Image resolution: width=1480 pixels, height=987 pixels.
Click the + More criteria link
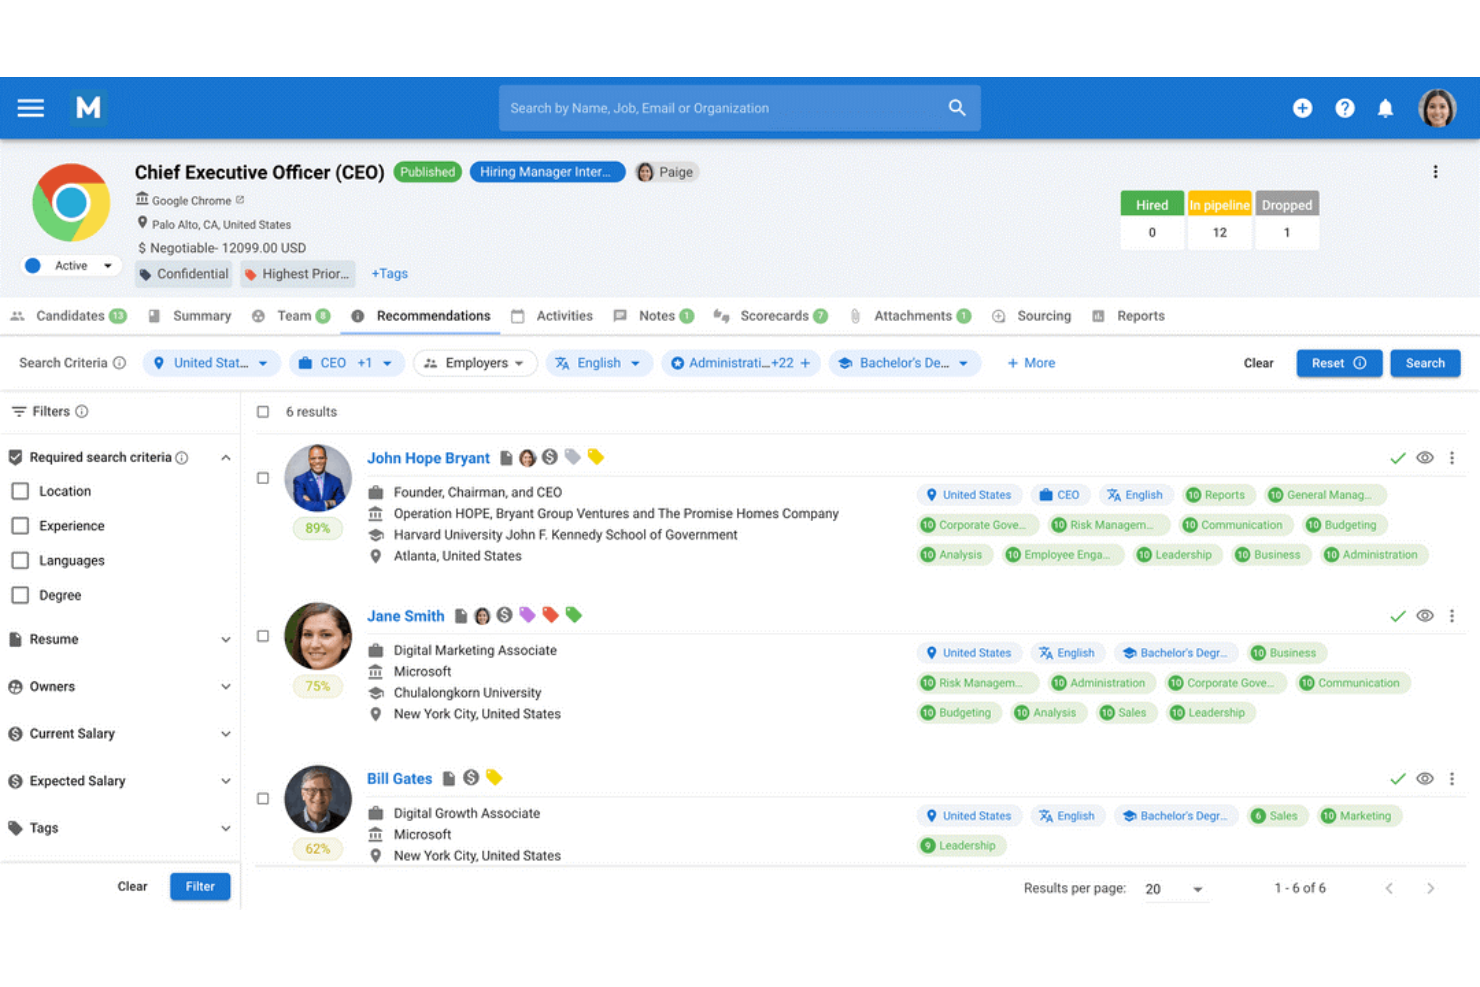coord(1030,363)
